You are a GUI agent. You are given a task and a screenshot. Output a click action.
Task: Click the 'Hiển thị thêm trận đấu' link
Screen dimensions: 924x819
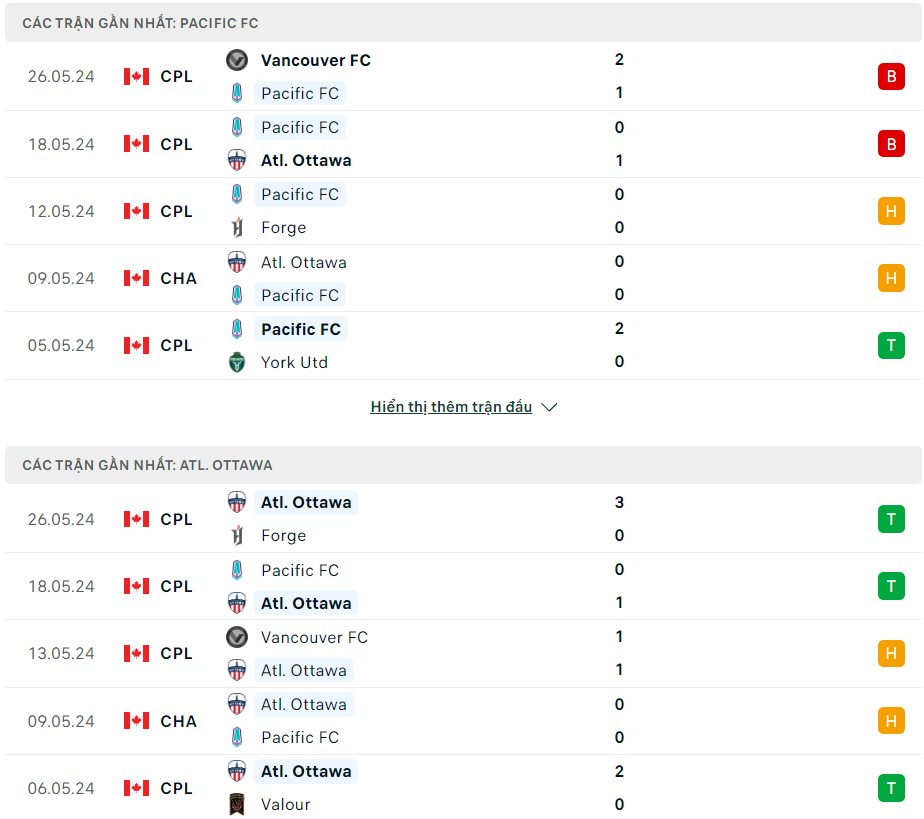point(450,406)
